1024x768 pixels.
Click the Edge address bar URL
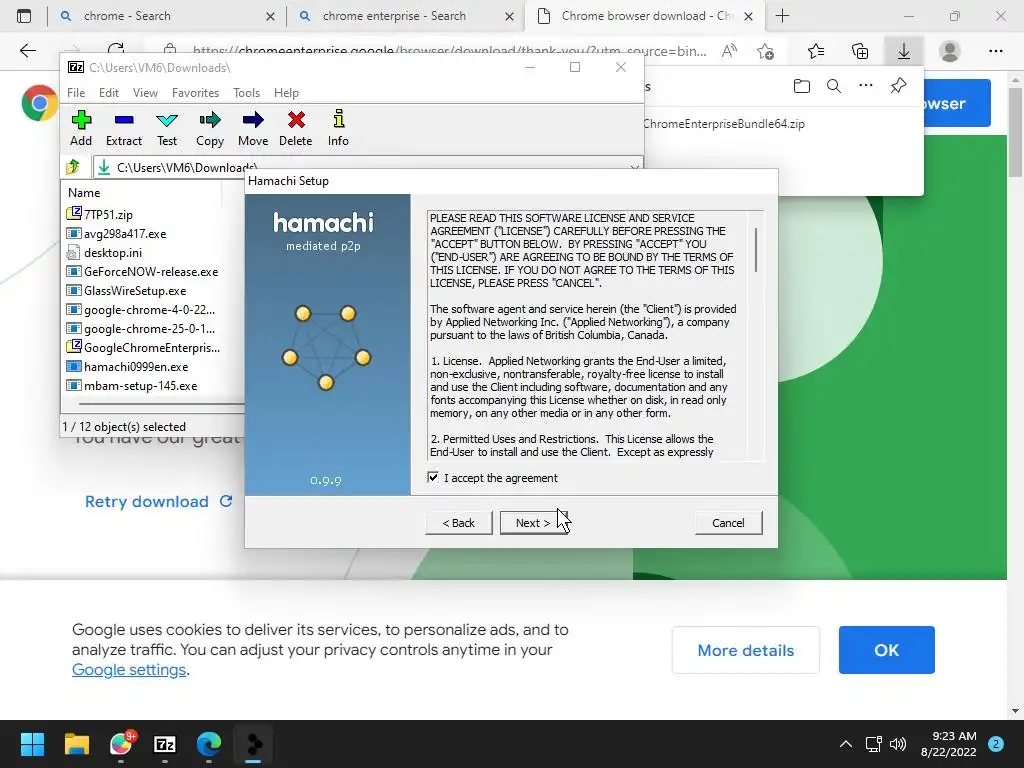pyautogui.click(x=449, y=51)
